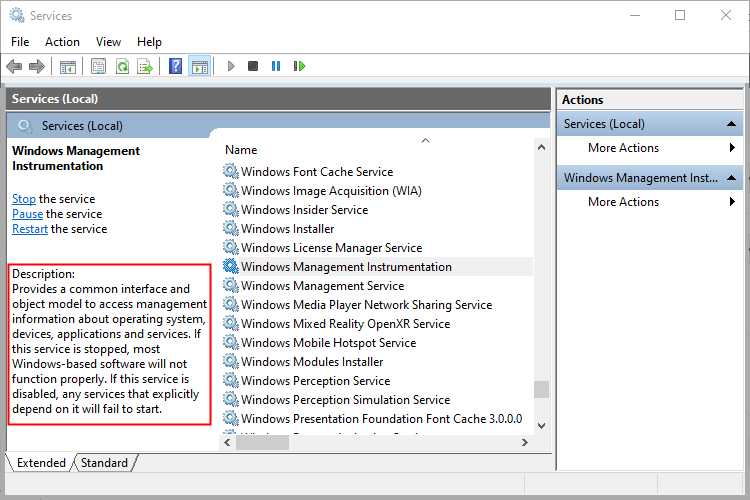This screenshot has width=750, height=500.
Task: Click the horizontal scrollbar thumb
Action: pyautogui.click(x=262, y=443)
